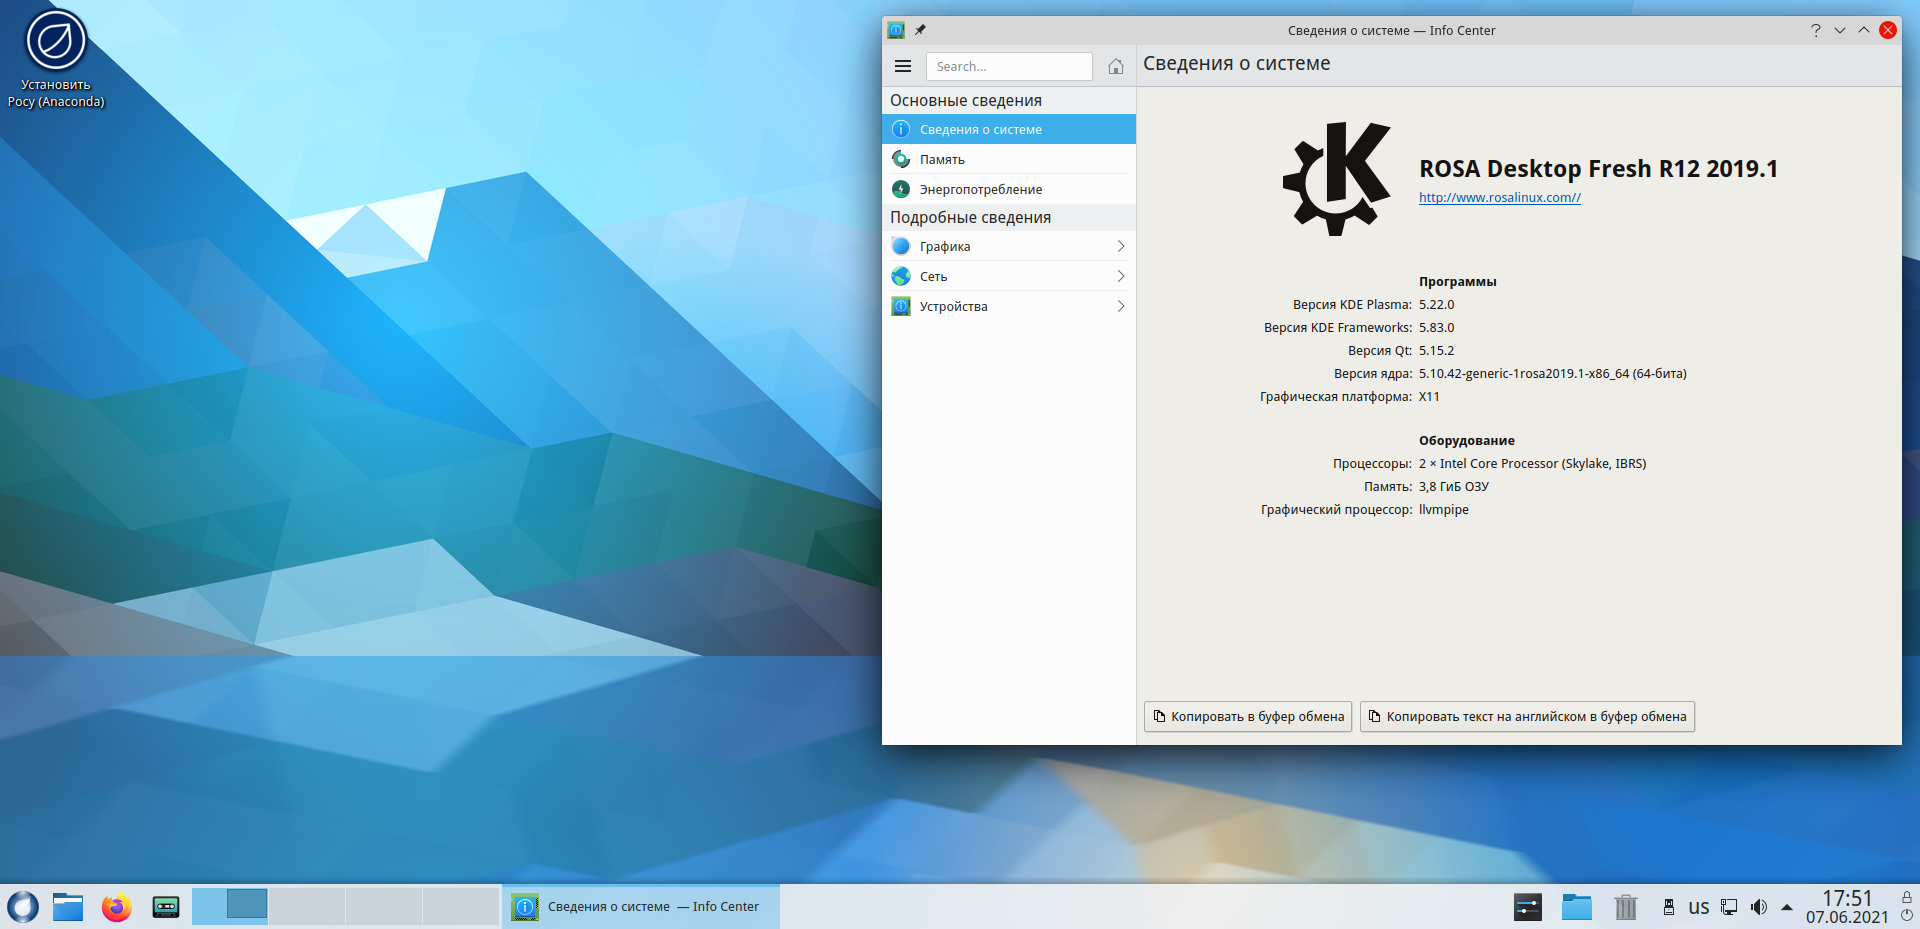Open the application launcher in the taskbar
This screenshot has height=929, width=1920.
click(23, 907)
